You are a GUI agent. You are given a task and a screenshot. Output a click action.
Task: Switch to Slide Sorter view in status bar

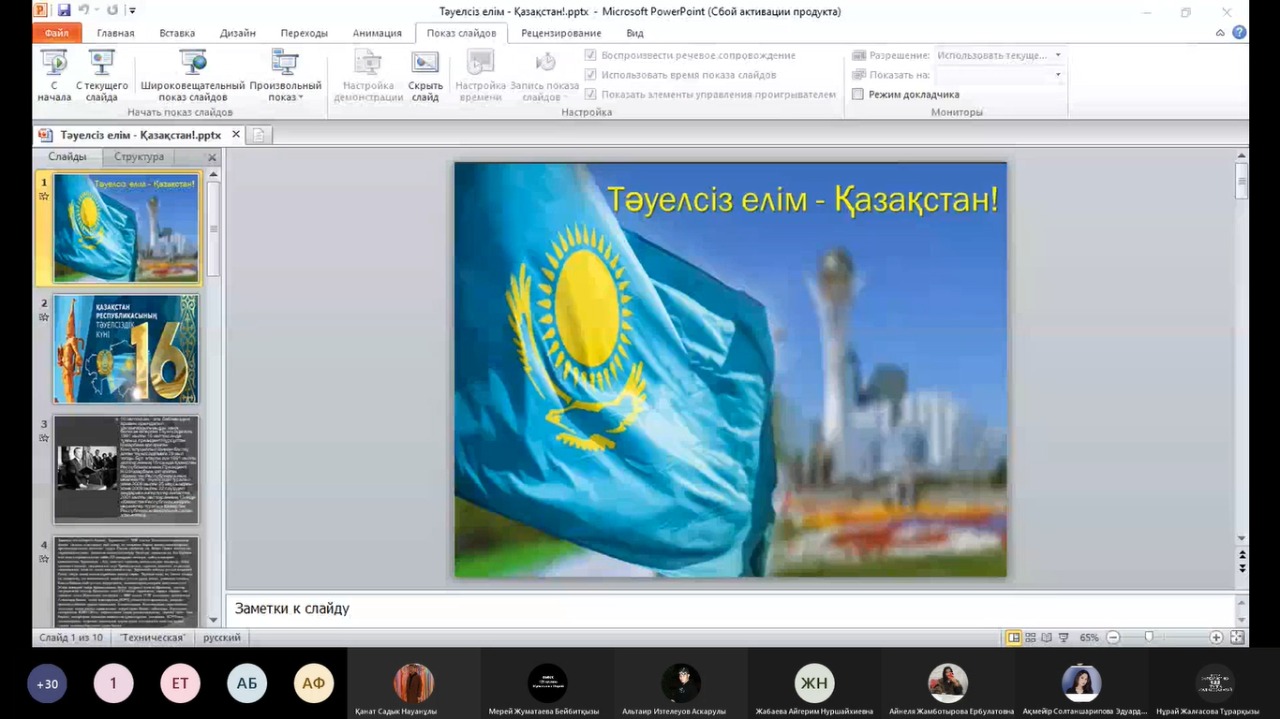1030,637
